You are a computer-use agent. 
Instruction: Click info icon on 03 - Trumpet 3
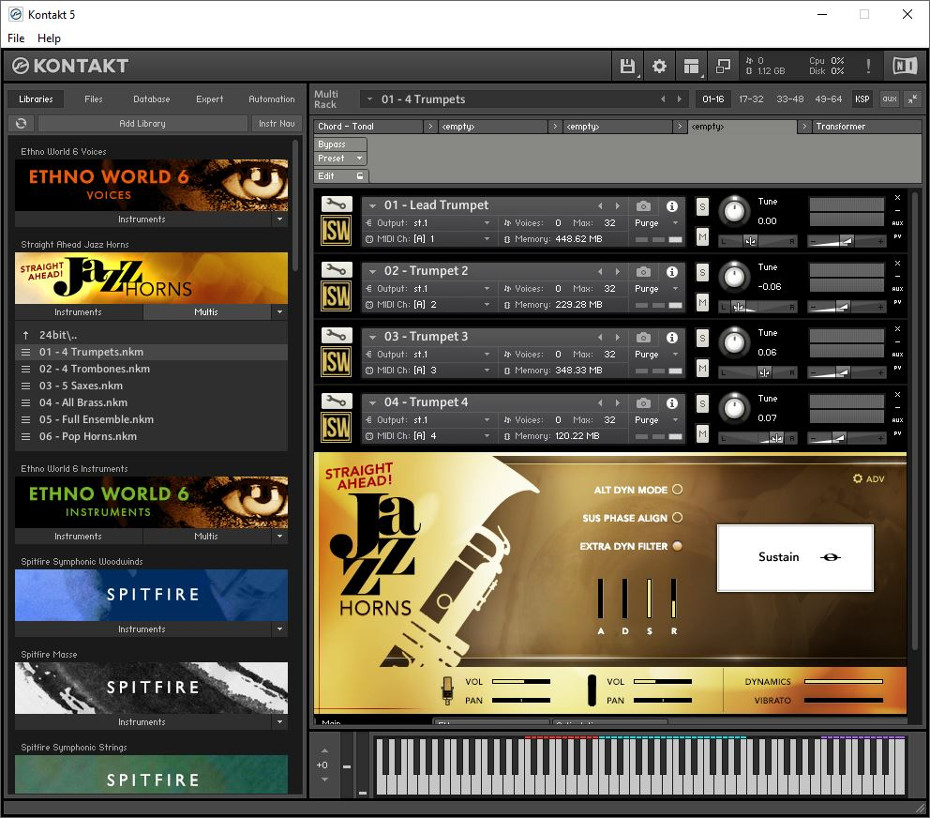[672, 337]
